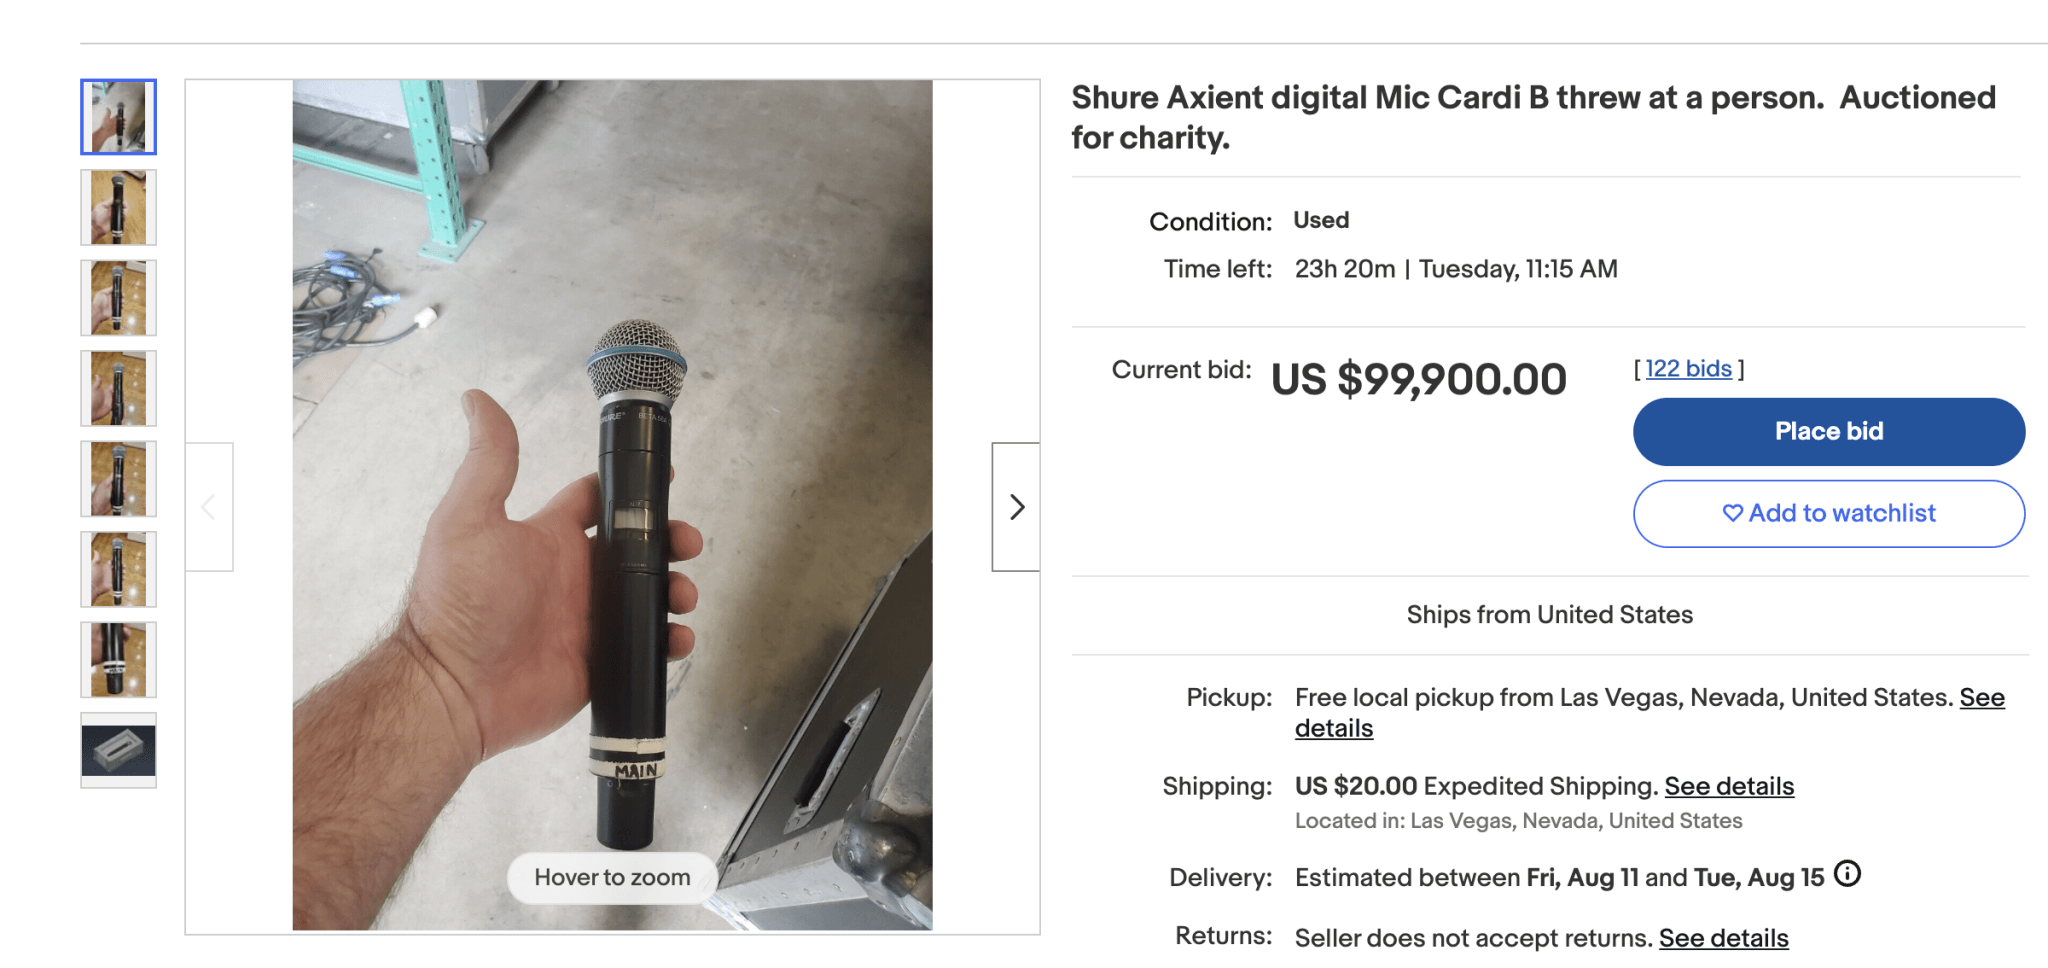
Task: Open shipping See details link
Action: point(1729,786)
